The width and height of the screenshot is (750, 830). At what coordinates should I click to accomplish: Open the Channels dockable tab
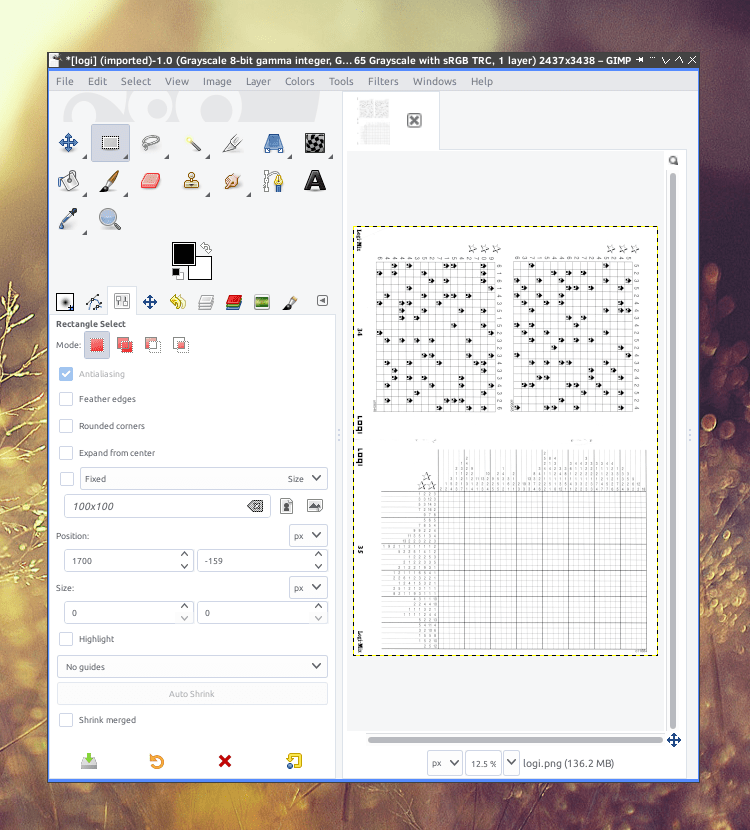[x=234, y=302]
